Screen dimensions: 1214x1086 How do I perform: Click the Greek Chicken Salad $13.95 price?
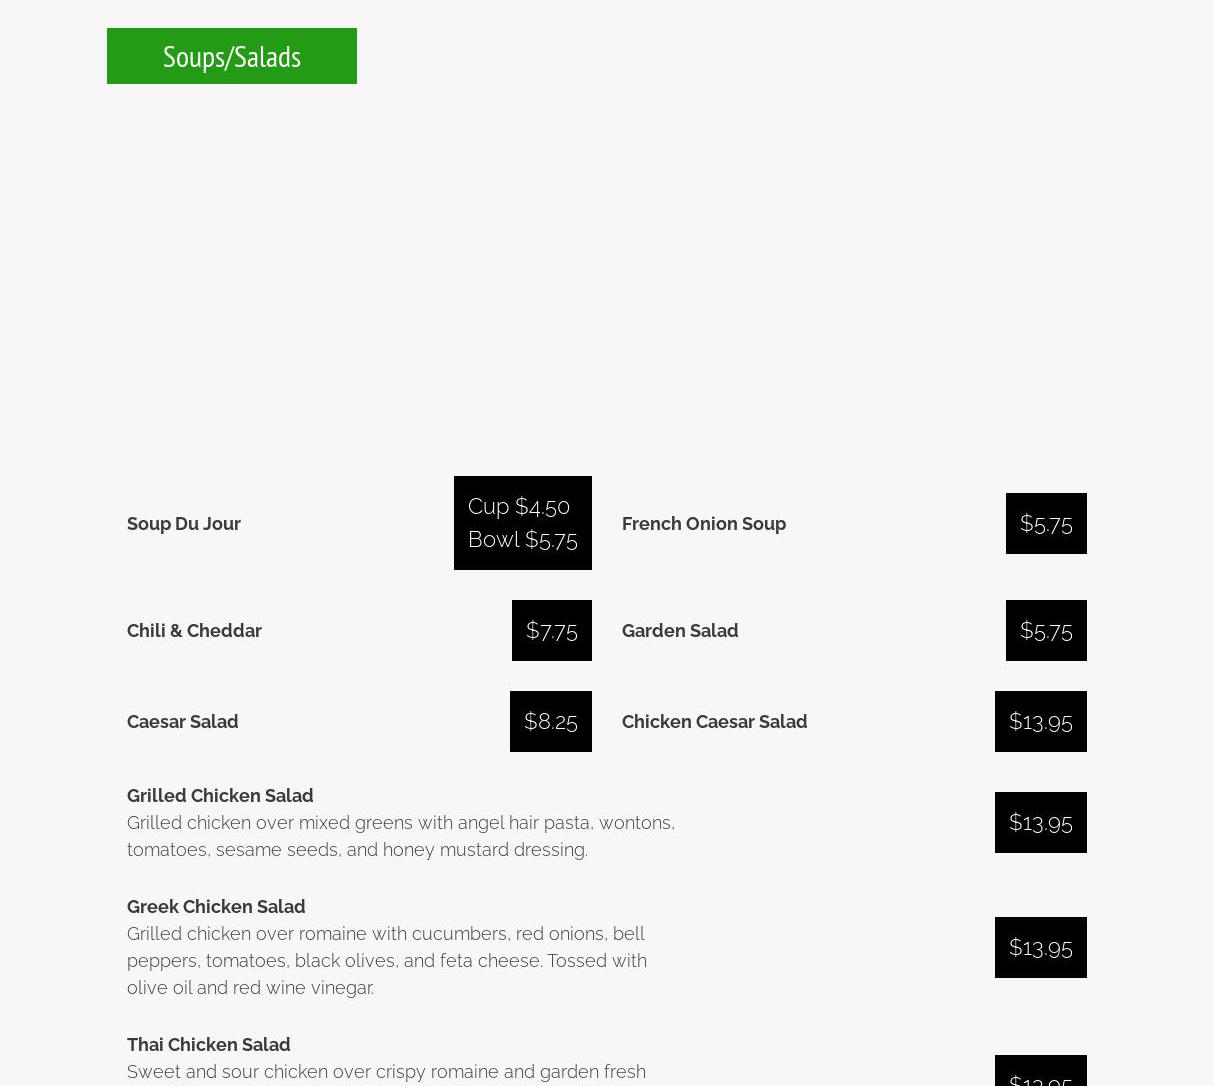[x=1040, y=947]
